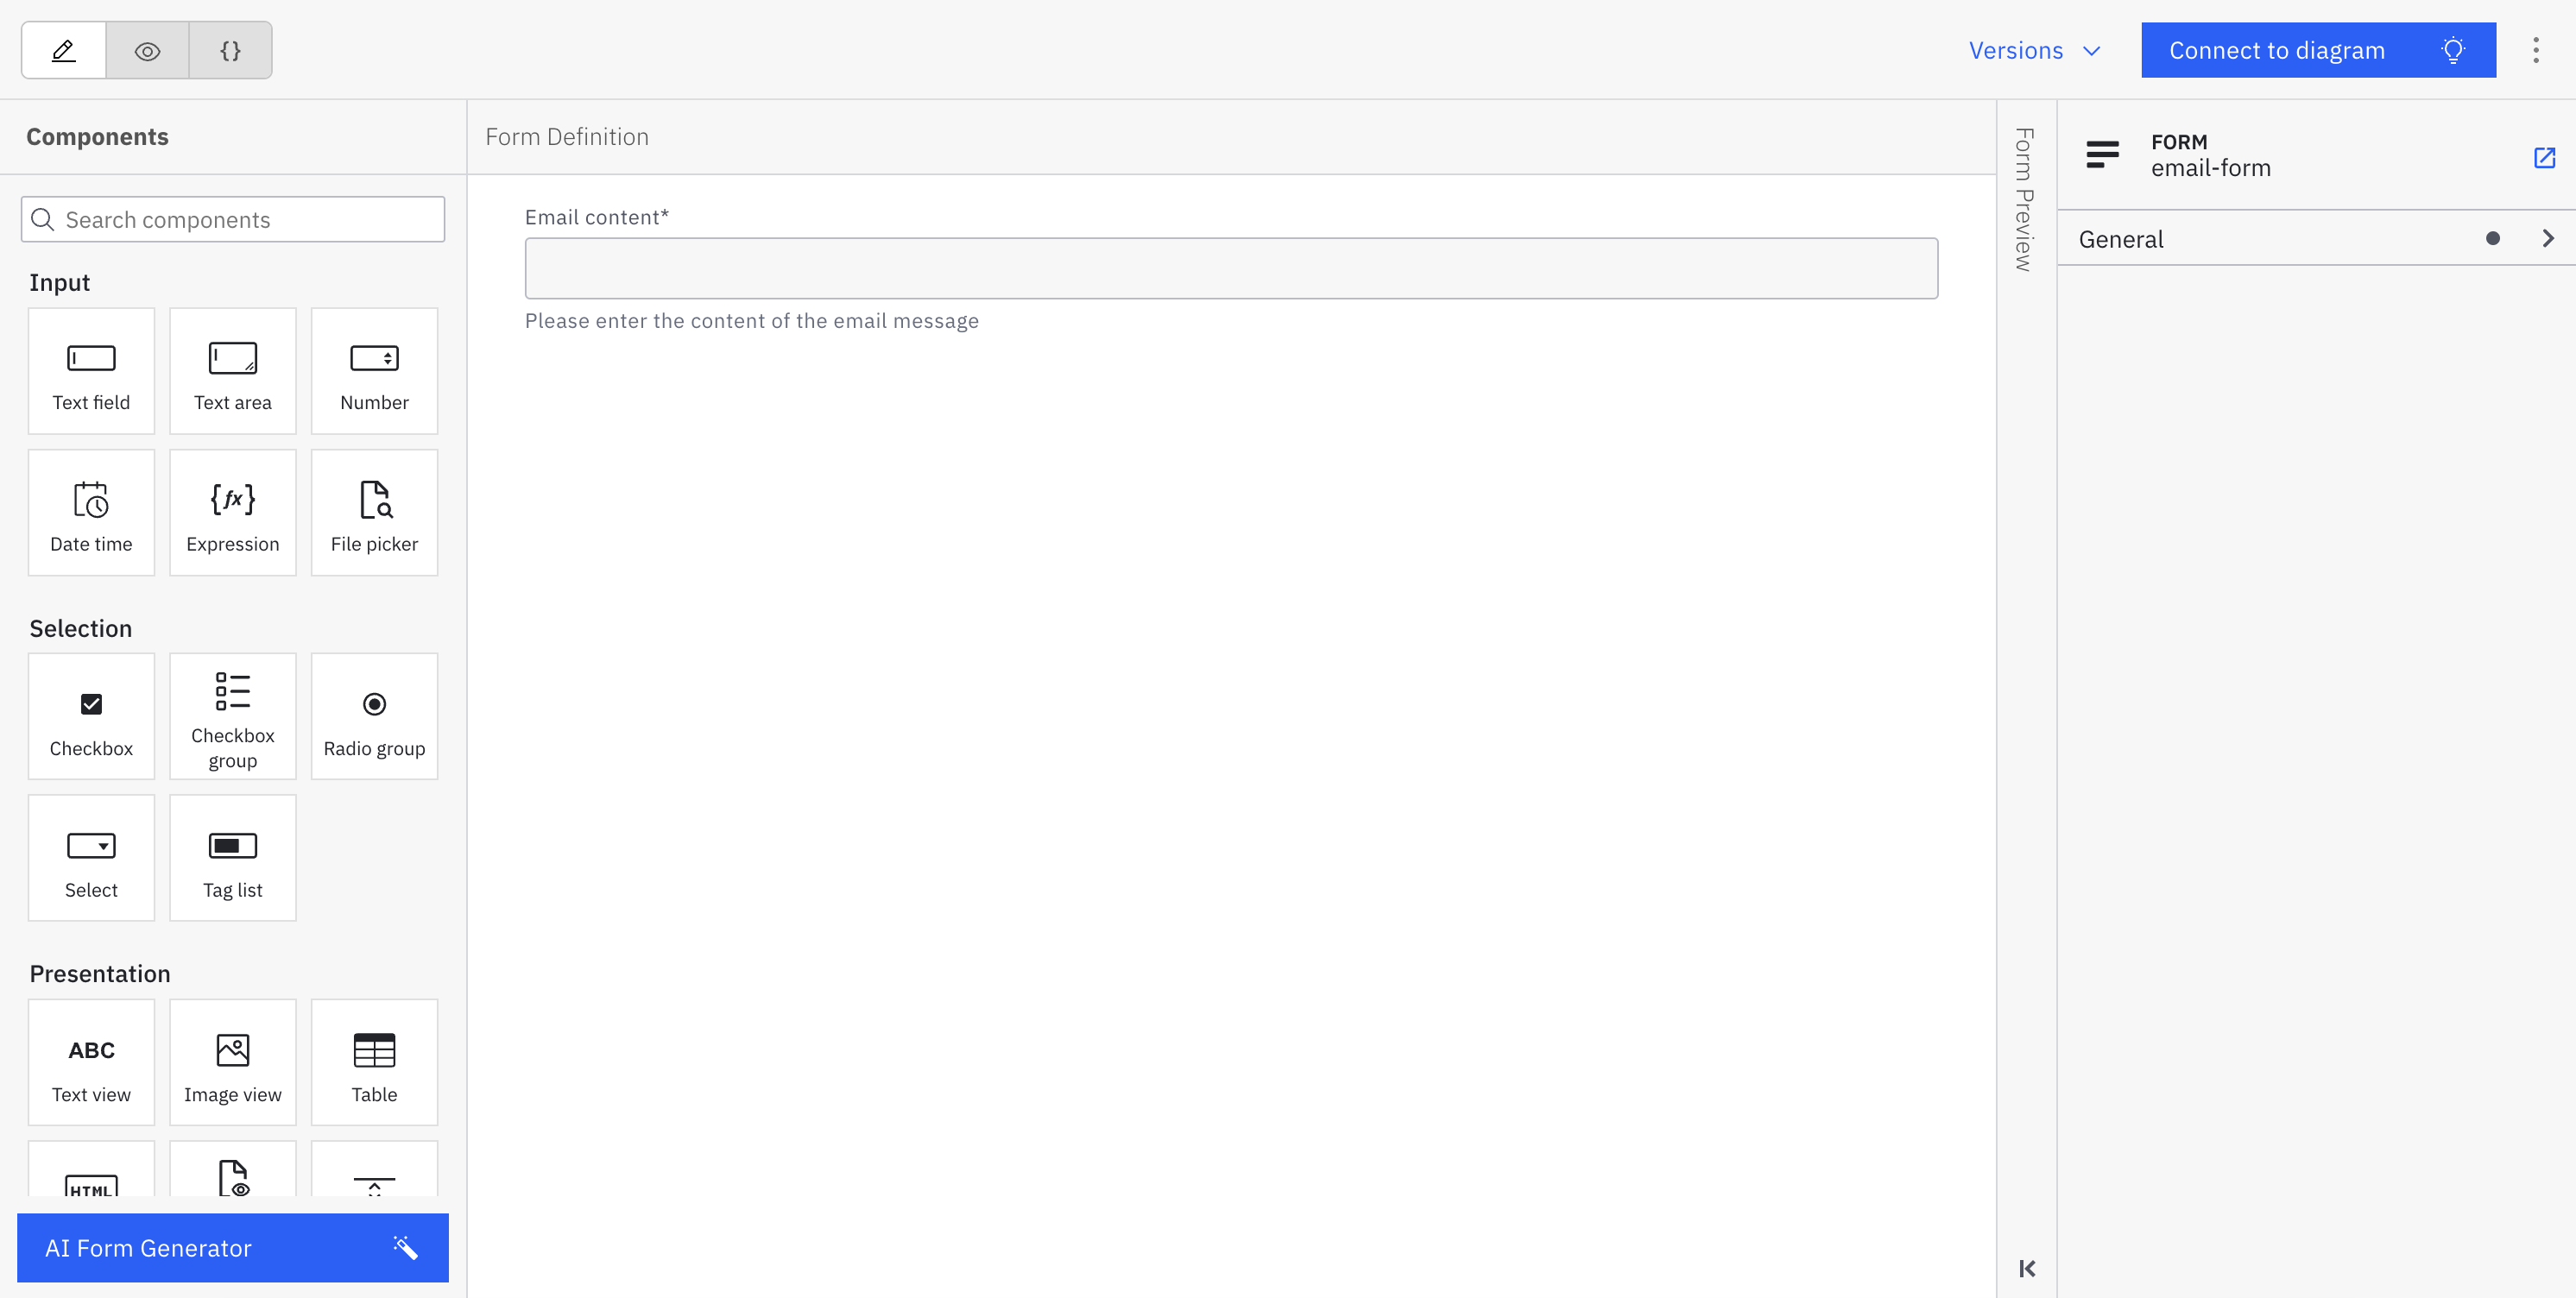Open the three-dot overflow menu
The image size is (2576, 1298).
tap(2537, 49)
